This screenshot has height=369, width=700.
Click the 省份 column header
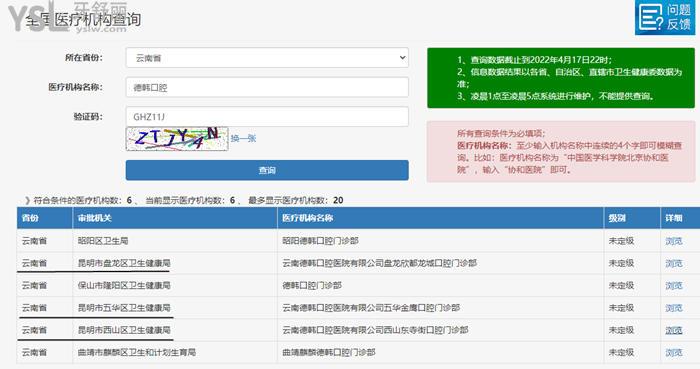pyautogui.click(x=45, y=218)
